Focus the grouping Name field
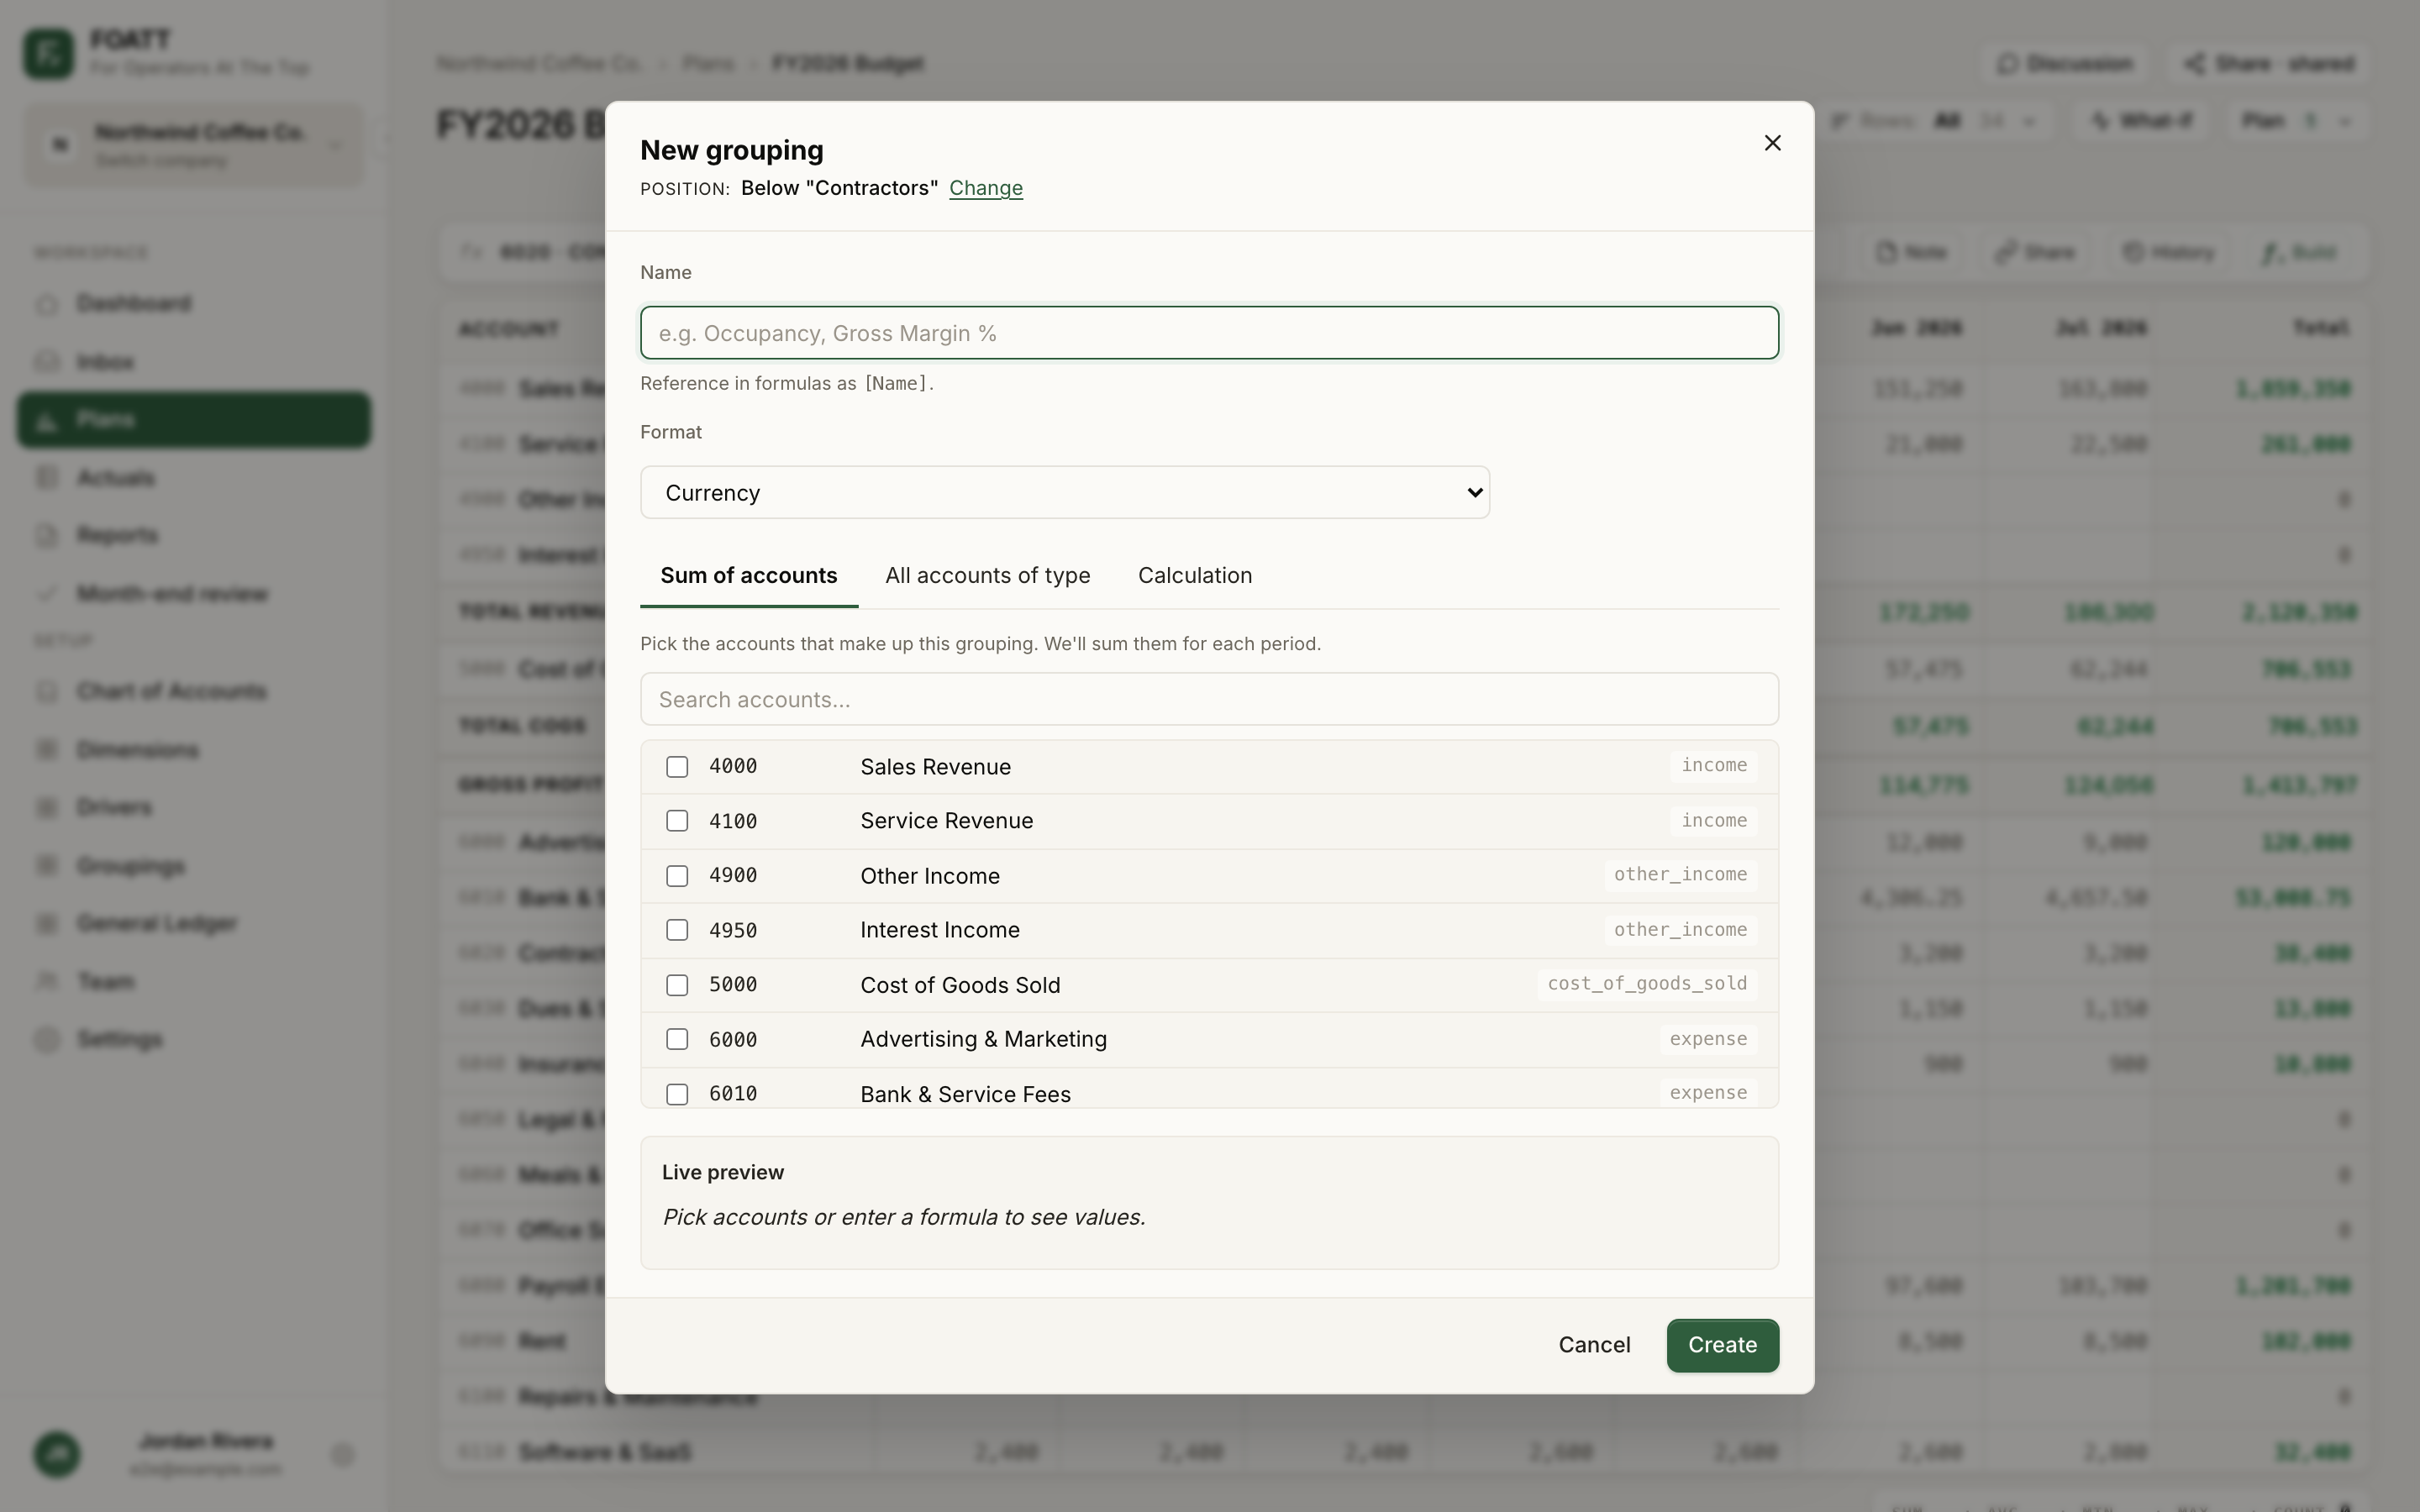The width and height of the screenshot is (2420, 1512). 1209,333
